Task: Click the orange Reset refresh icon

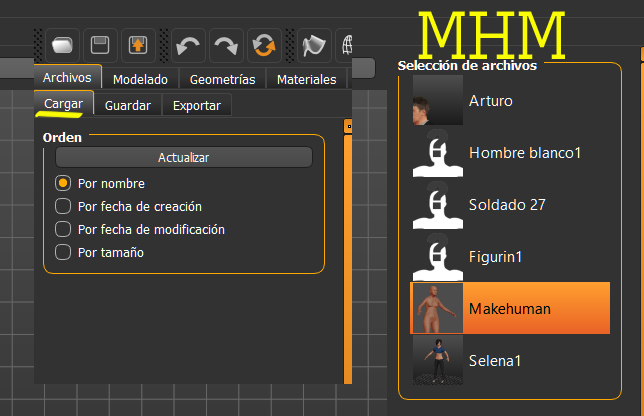Action: 264,45
